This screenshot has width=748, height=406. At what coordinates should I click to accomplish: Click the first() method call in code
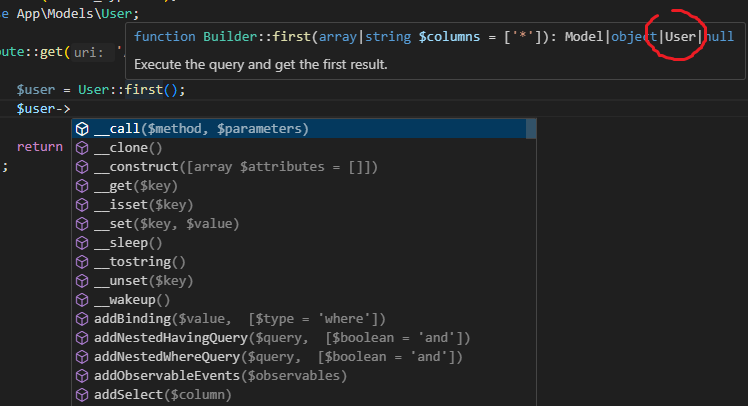coord(147,89)
